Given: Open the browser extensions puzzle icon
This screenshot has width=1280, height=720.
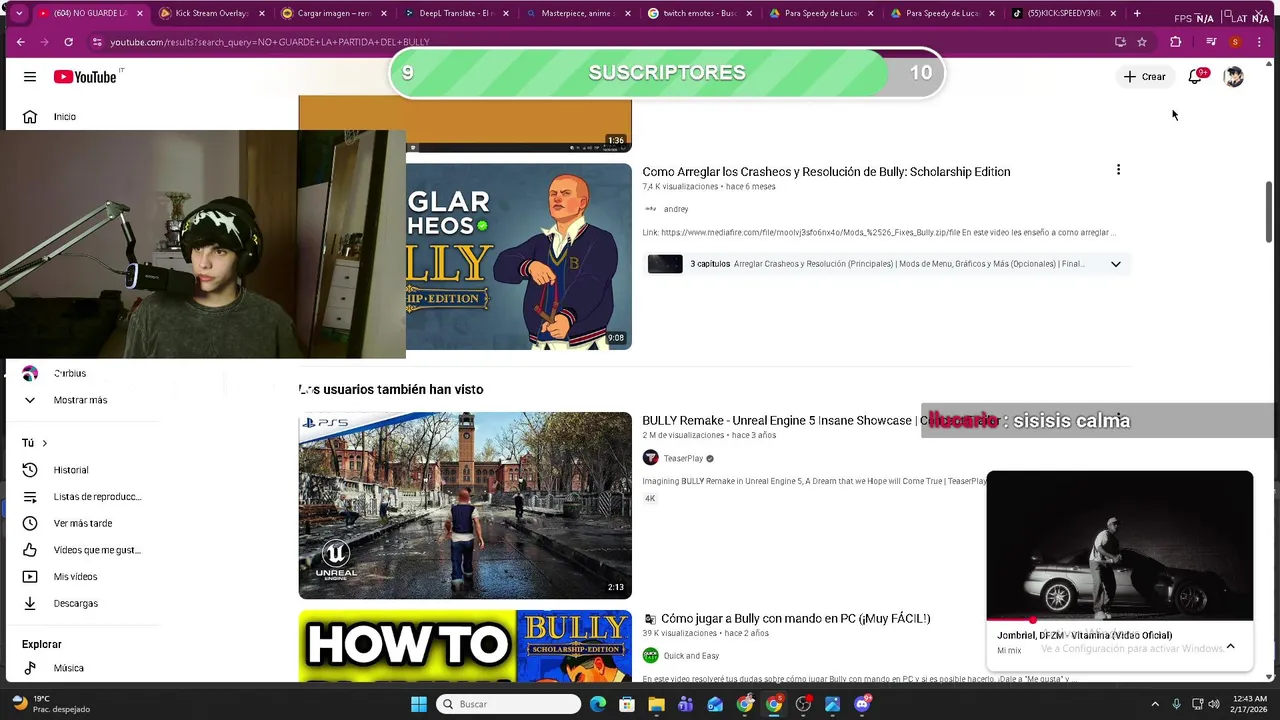Looking at the screenshot, I should 1175,42.
